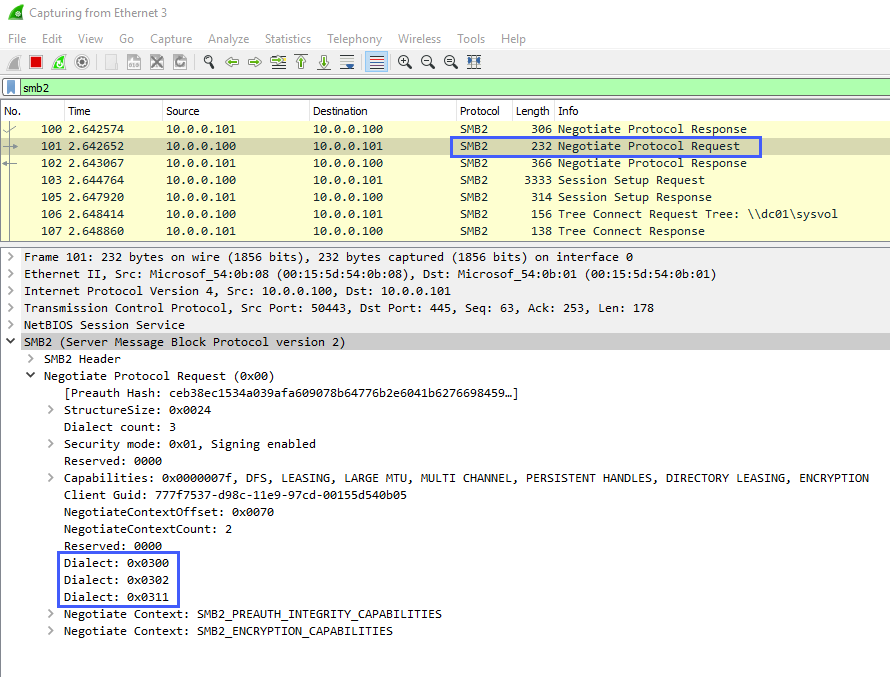The image size is (890, 677).
Task: Open the Edit menu
Action: pos(52,39)
